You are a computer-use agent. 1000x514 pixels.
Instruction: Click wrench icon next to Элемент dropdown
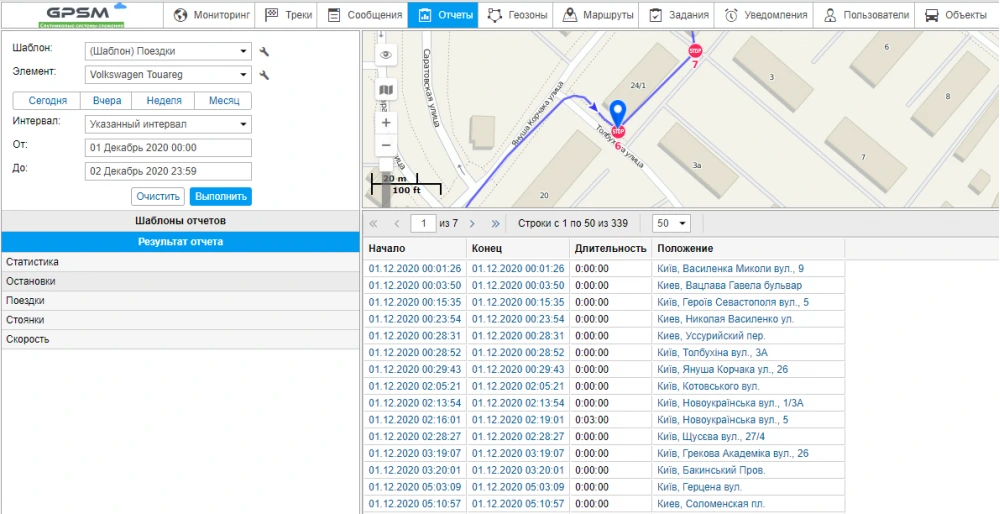tap(264, 75)
